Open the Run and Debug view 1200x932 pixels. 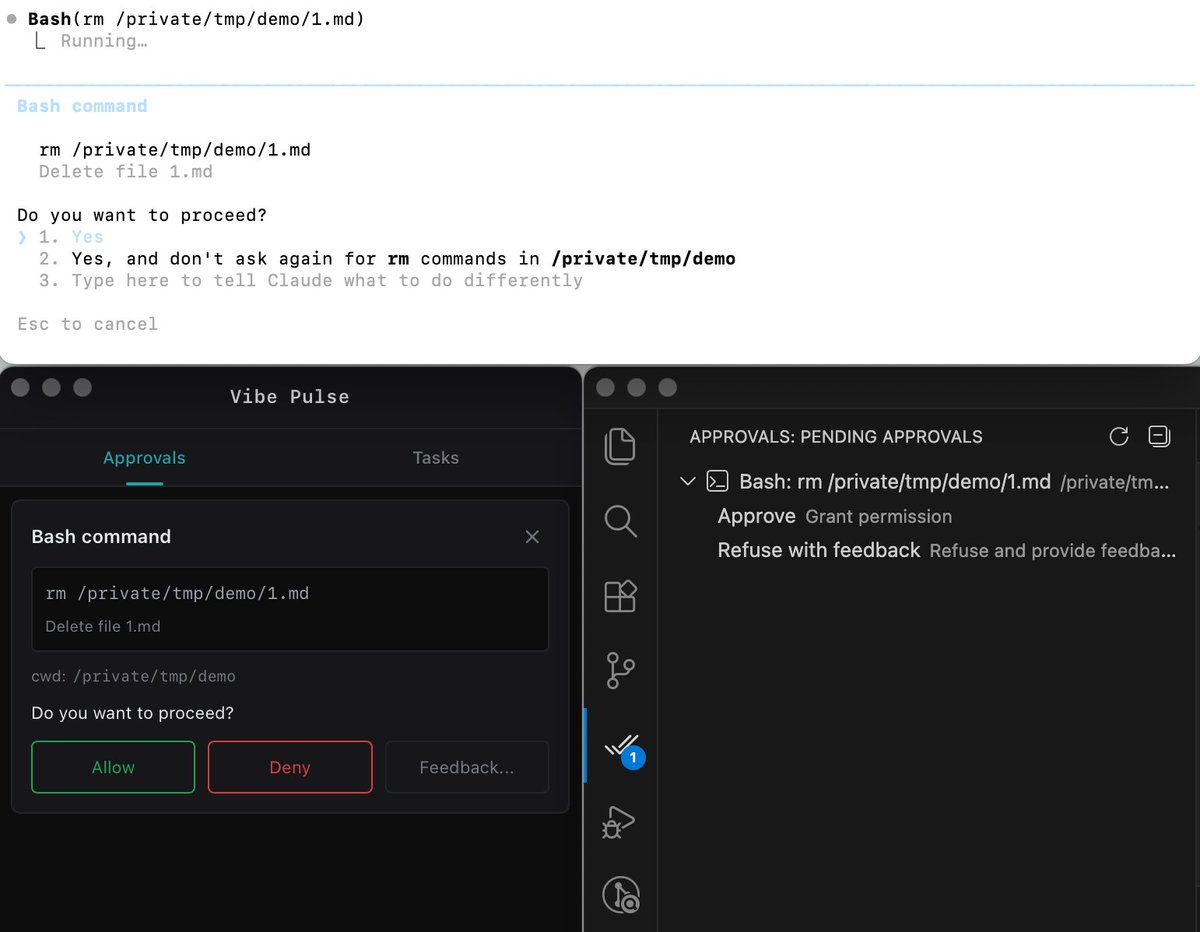[620, 821]
